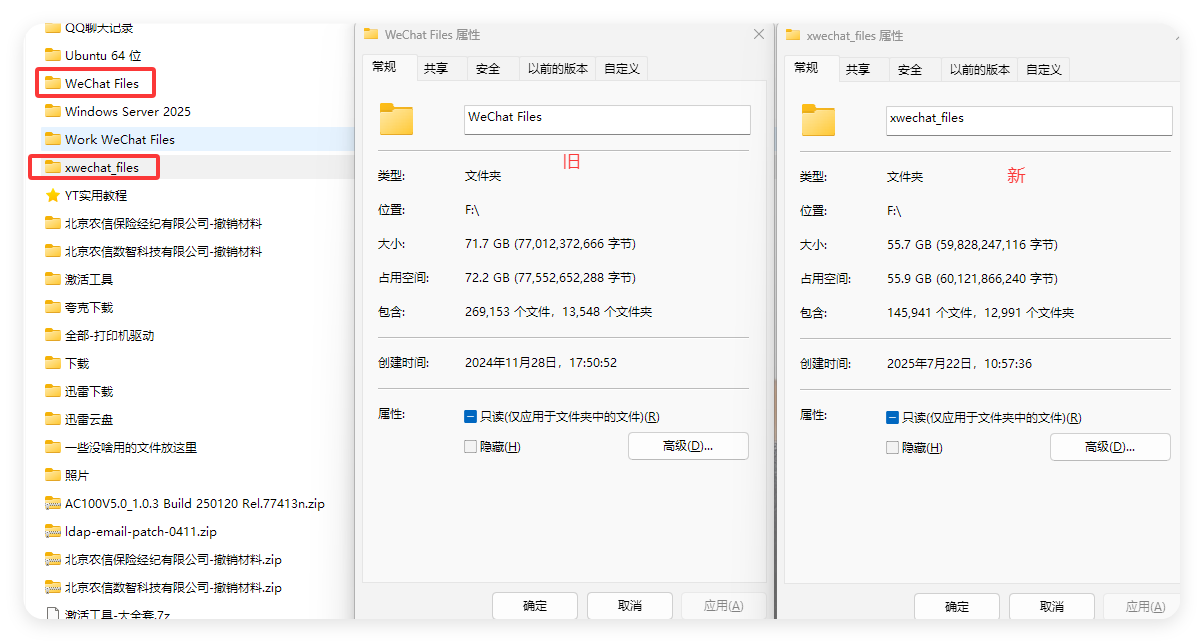1203x642 pixels.
Task: Toggle 只读 checkbox in WeChat Files 属性
Action: (x=471, y=417)
